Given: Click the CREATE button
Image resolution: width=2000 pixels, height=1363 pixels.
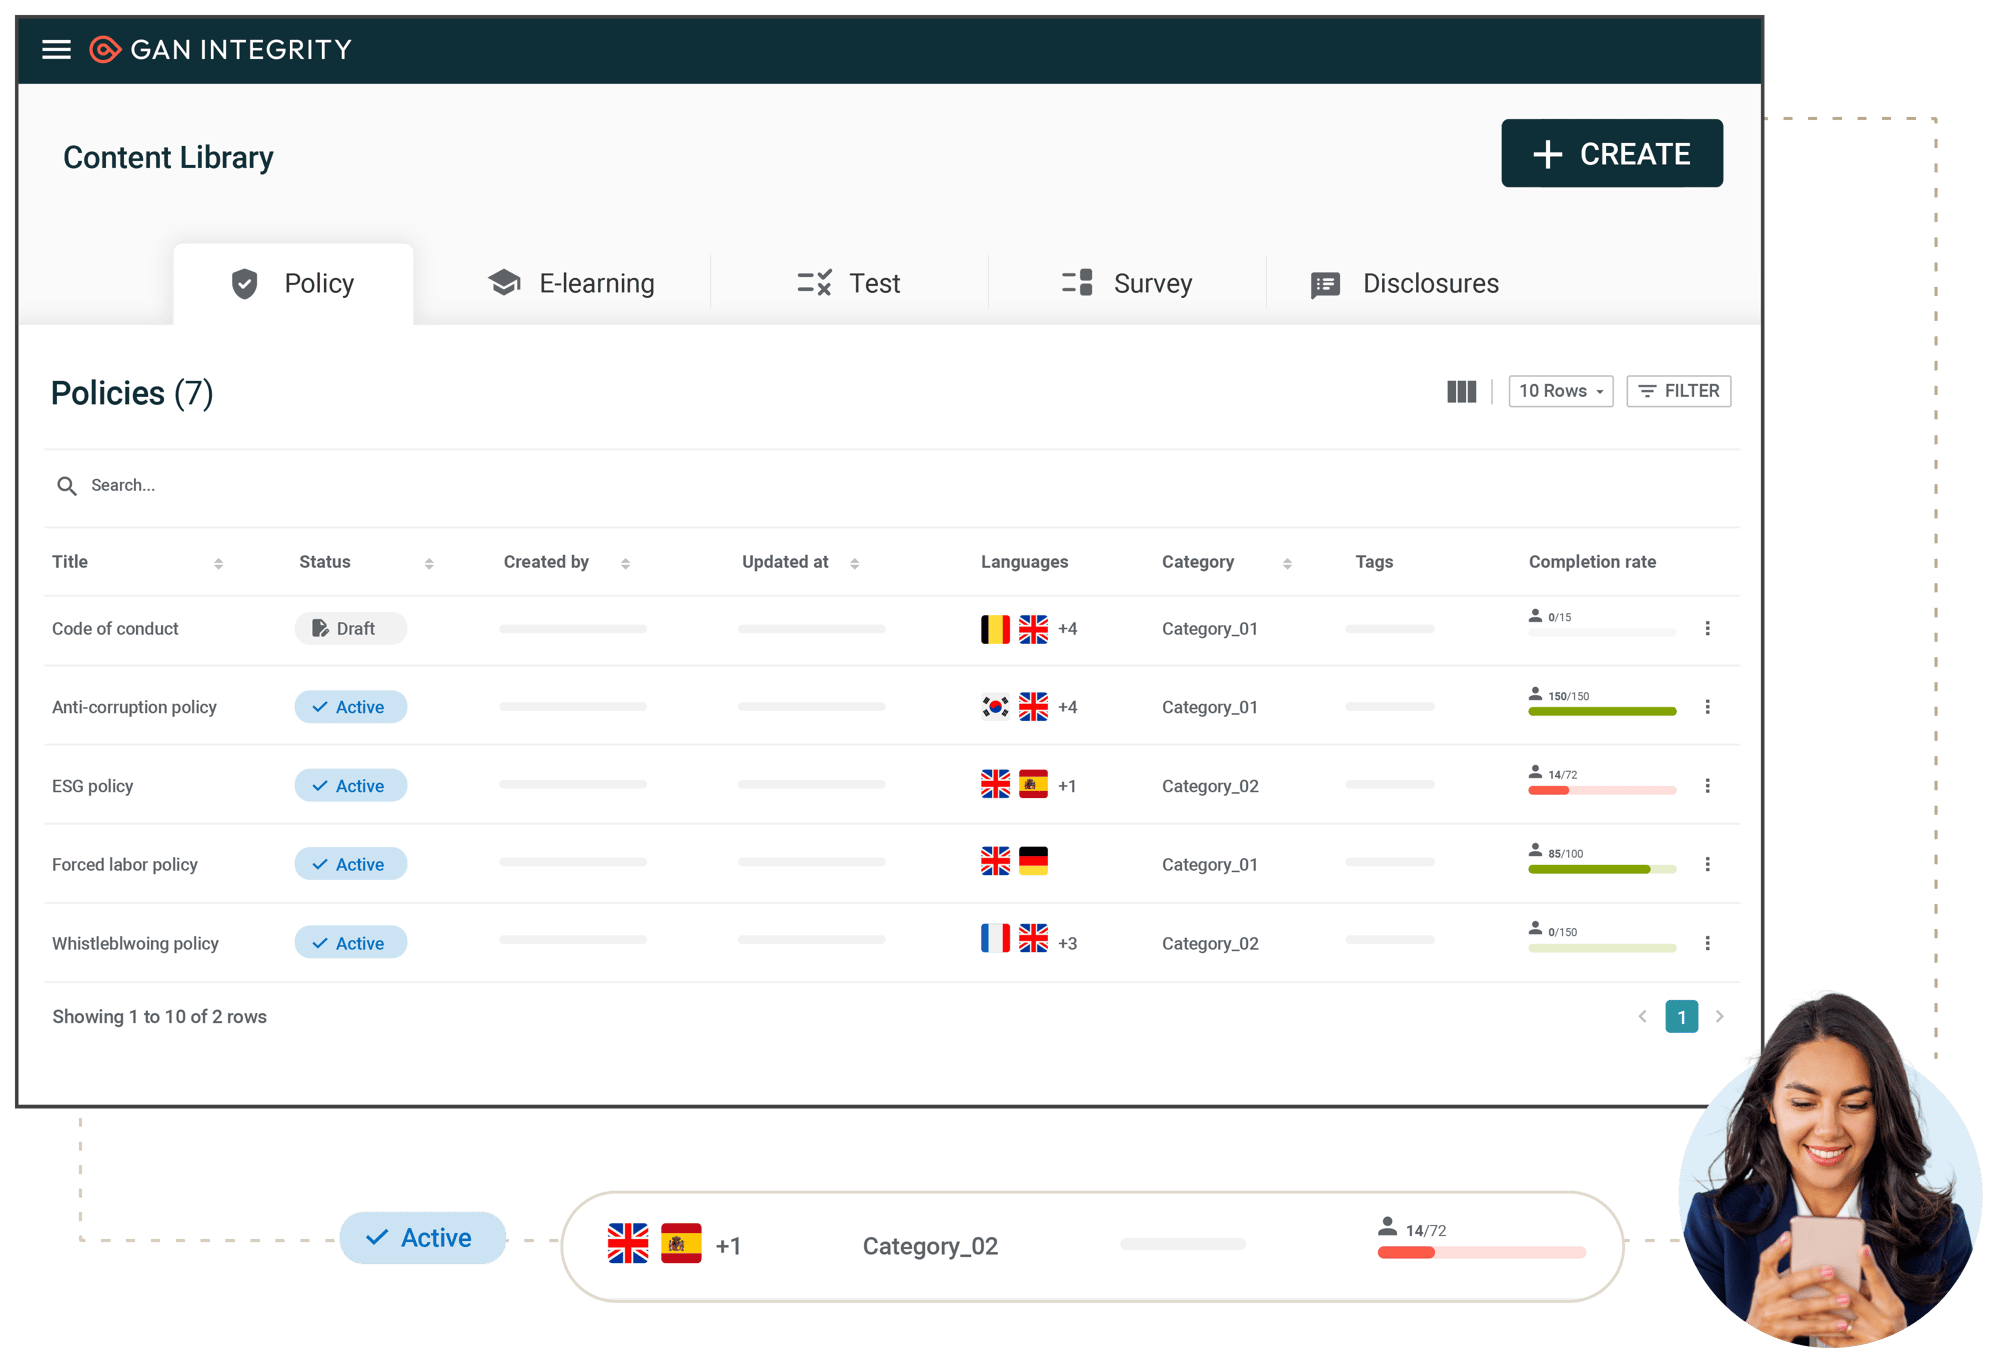Looking at the screenshot, I should click(x=1611, y=153).
